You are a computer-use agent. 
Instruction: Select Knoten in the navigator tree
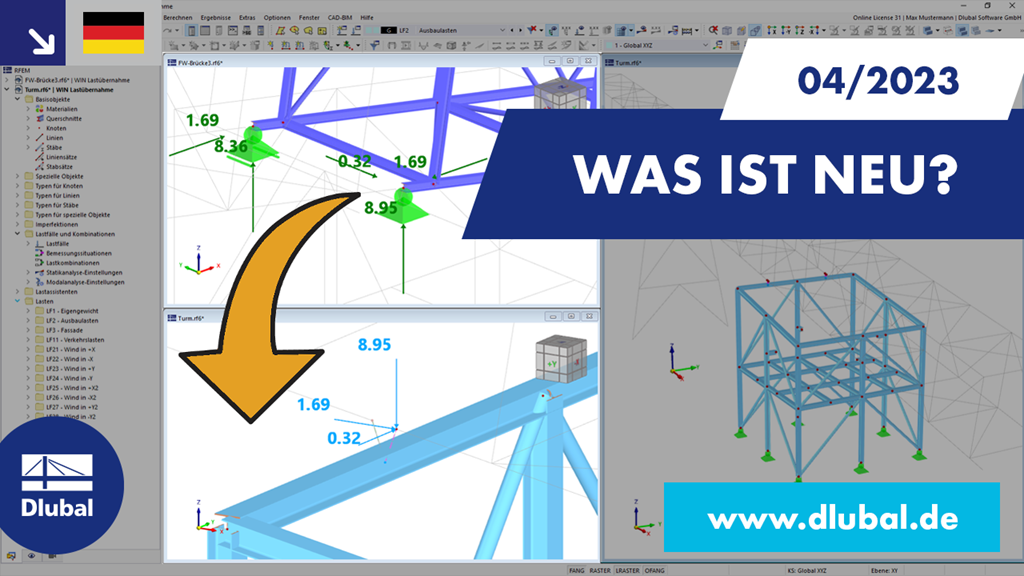point(56,129)
